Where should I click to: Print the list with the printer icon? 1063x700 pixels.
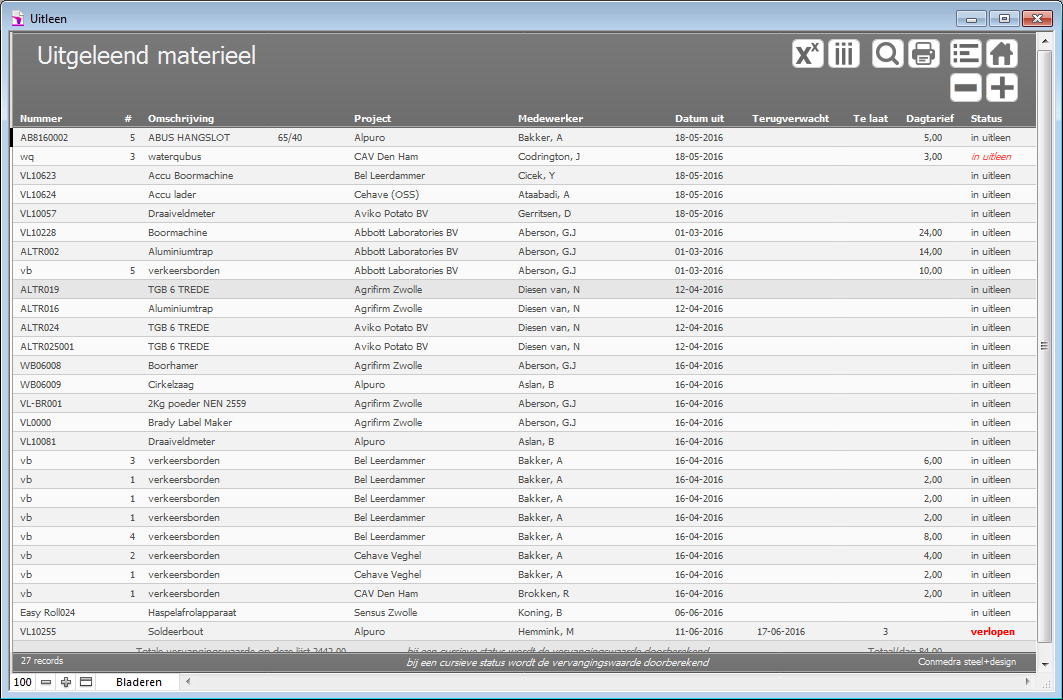[923, 54]
